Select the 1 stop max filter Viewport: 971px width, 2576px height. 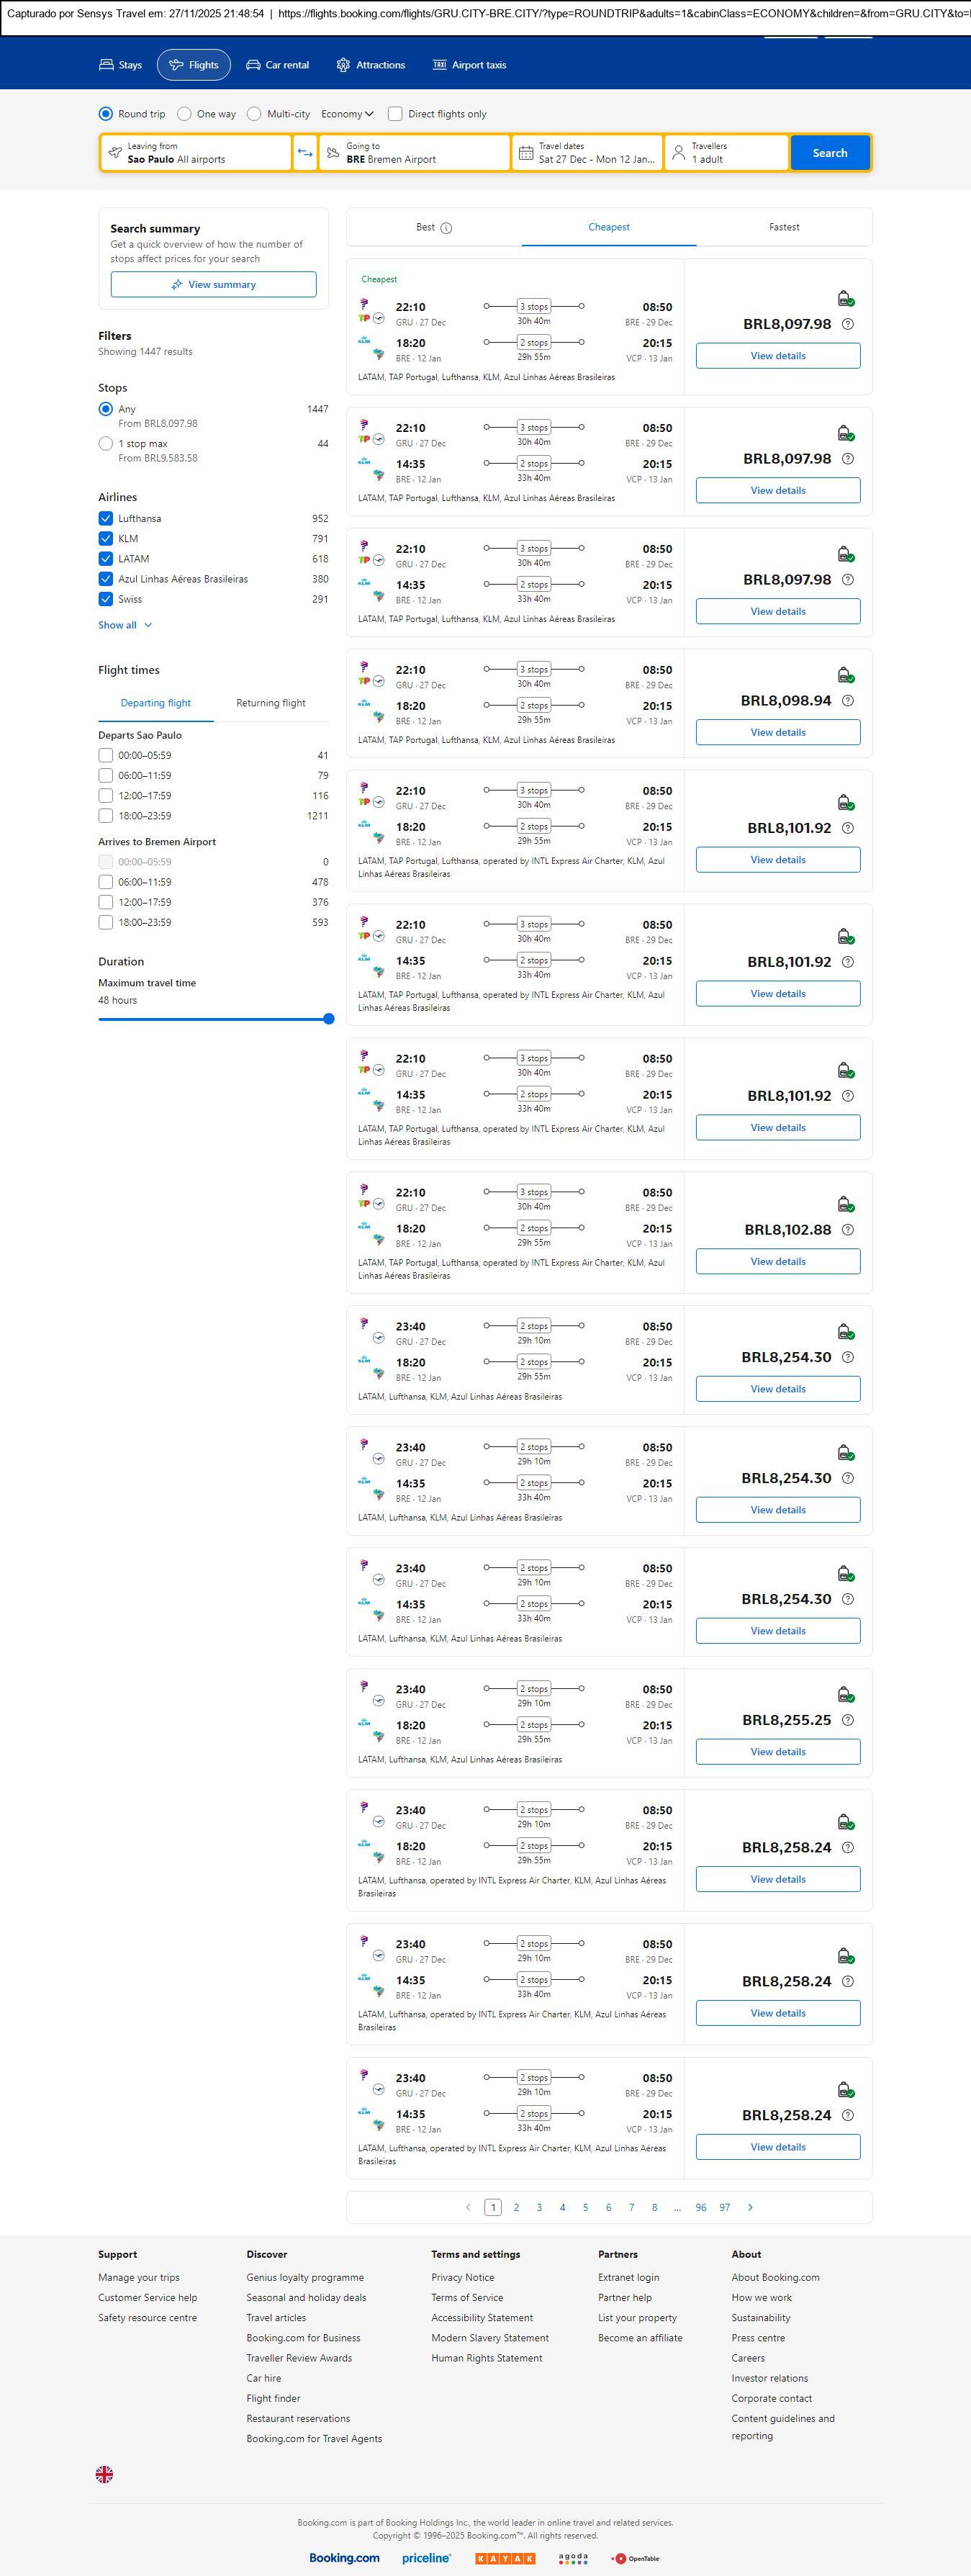point(106,443)
